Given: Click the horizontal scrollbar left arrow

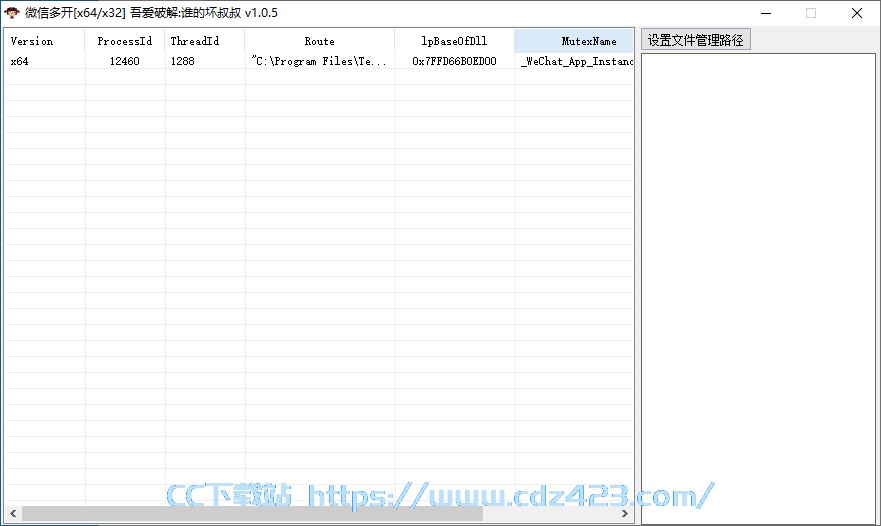Looking at the screenshot, I should [13, 513].
